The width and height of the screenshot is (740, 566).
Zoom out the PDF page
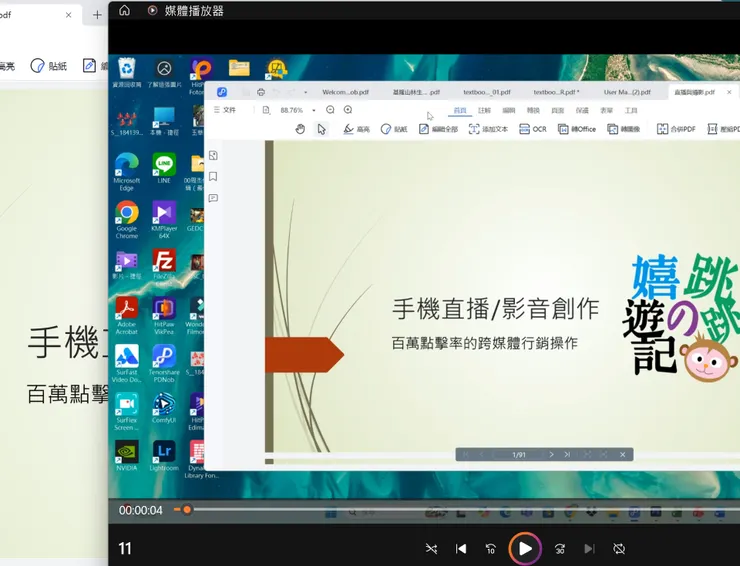330,110
